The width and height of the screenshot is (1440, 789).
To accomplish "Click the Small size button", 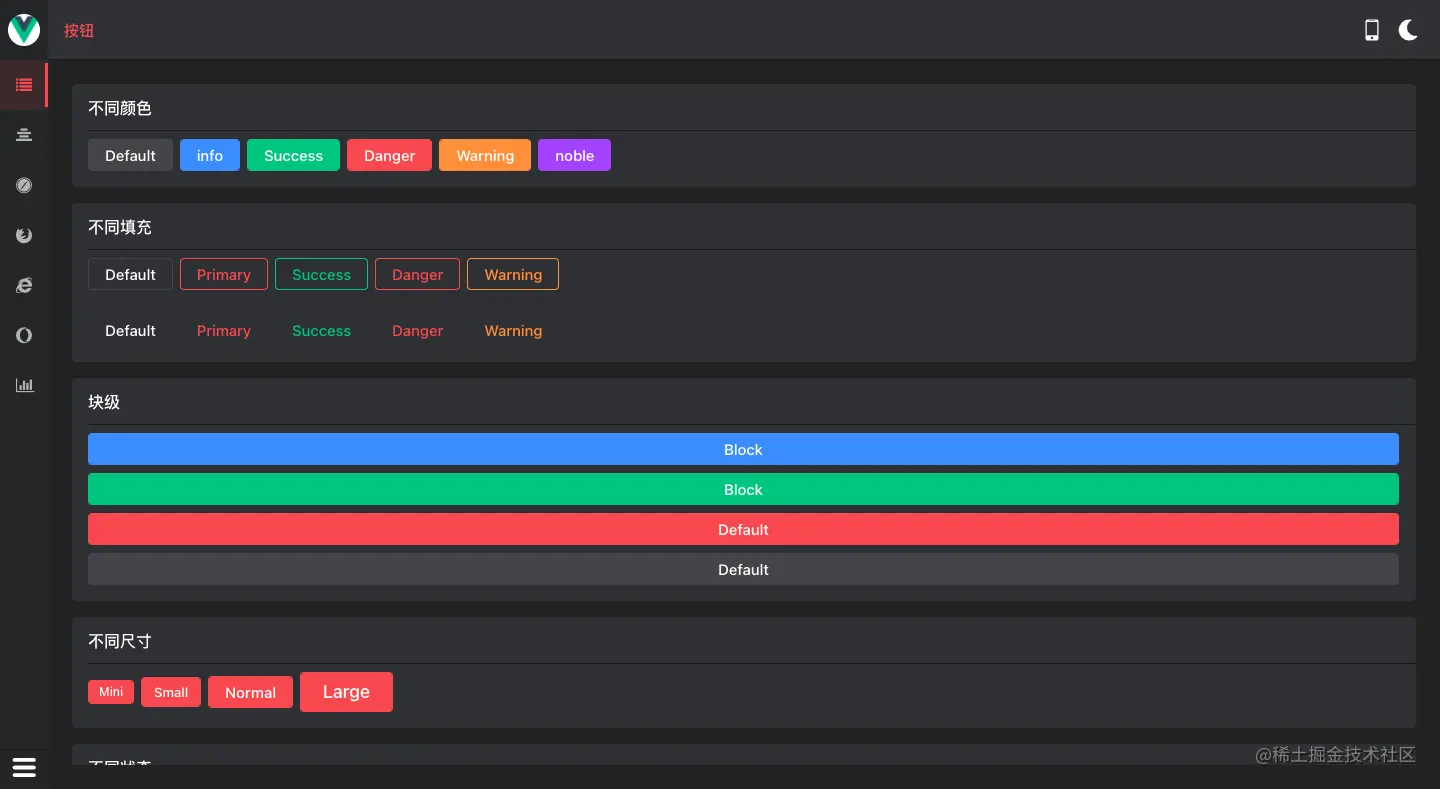I will pyautogui.click(x=171, y=692).
